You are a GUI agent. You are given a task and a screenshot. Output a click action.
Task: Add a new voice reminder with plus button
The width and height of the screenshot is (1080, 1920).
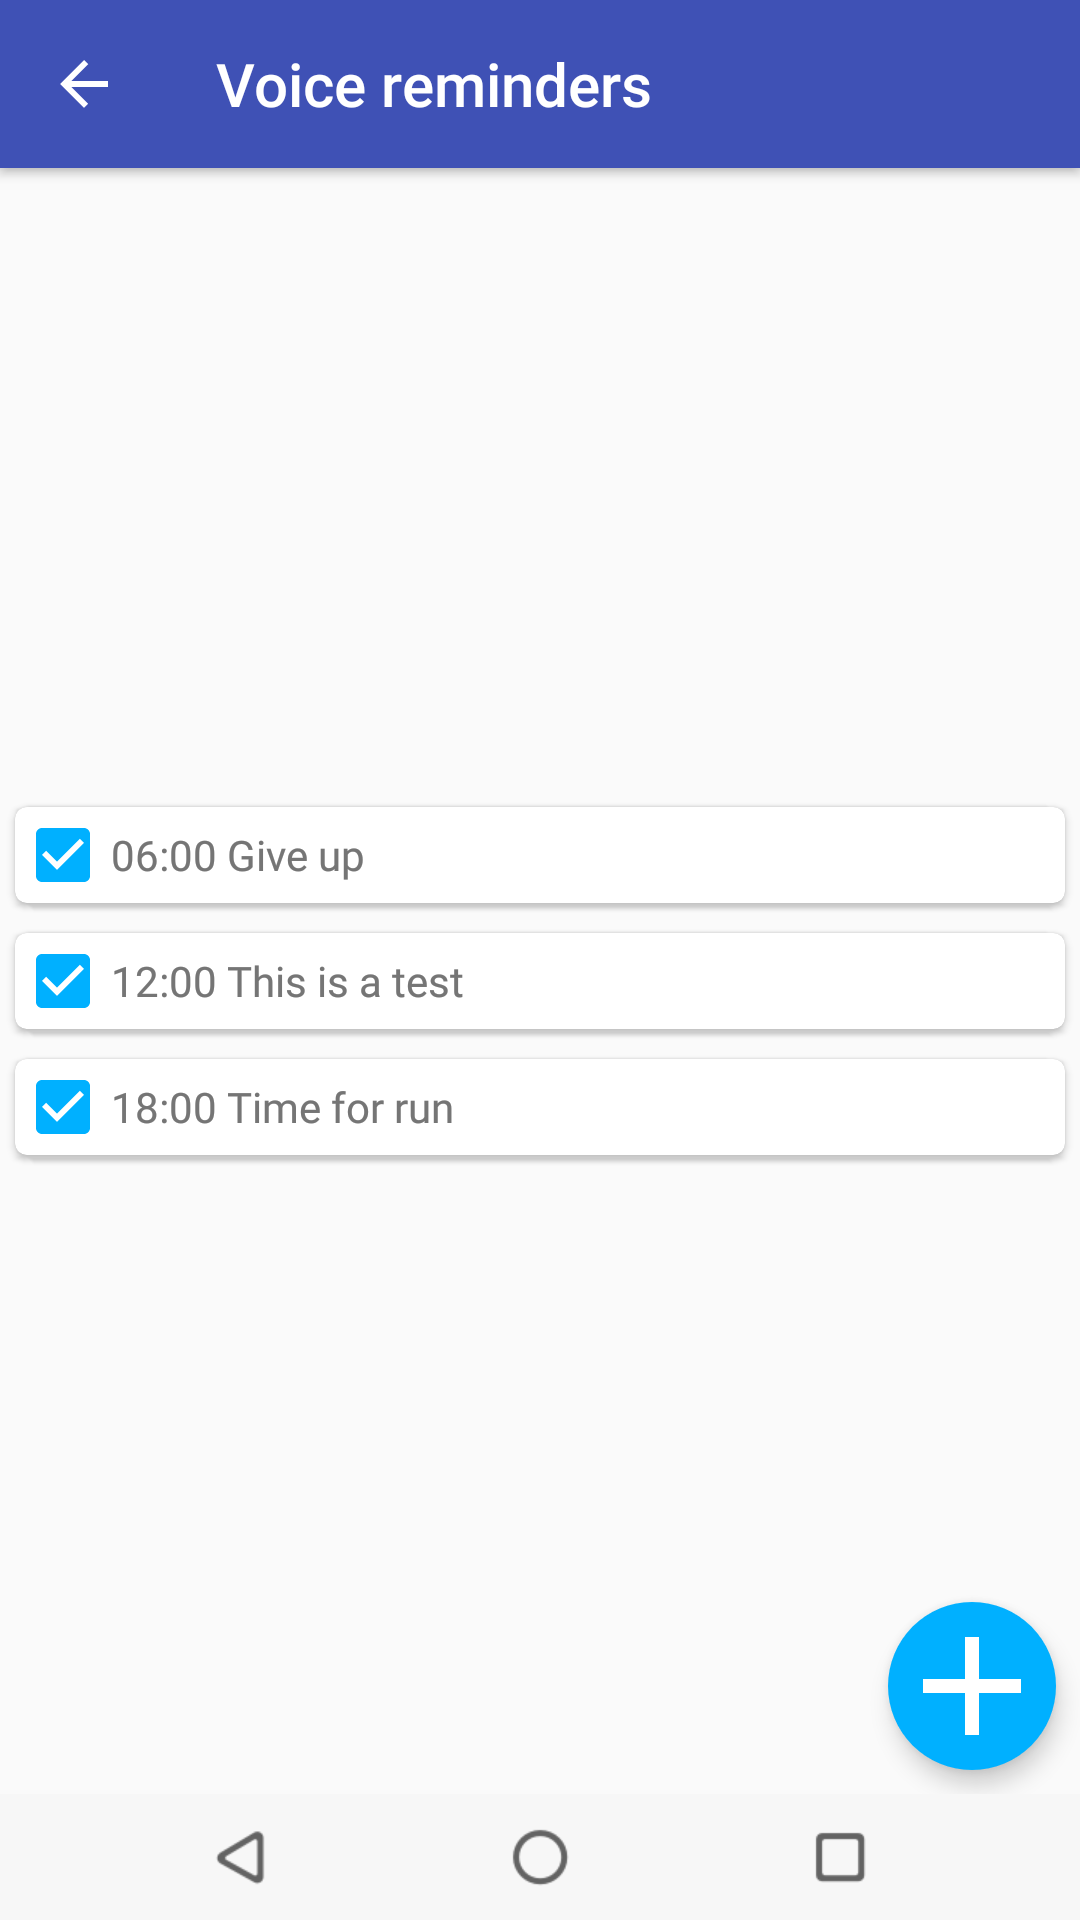pyautogui.click(x=971, y=1685)
